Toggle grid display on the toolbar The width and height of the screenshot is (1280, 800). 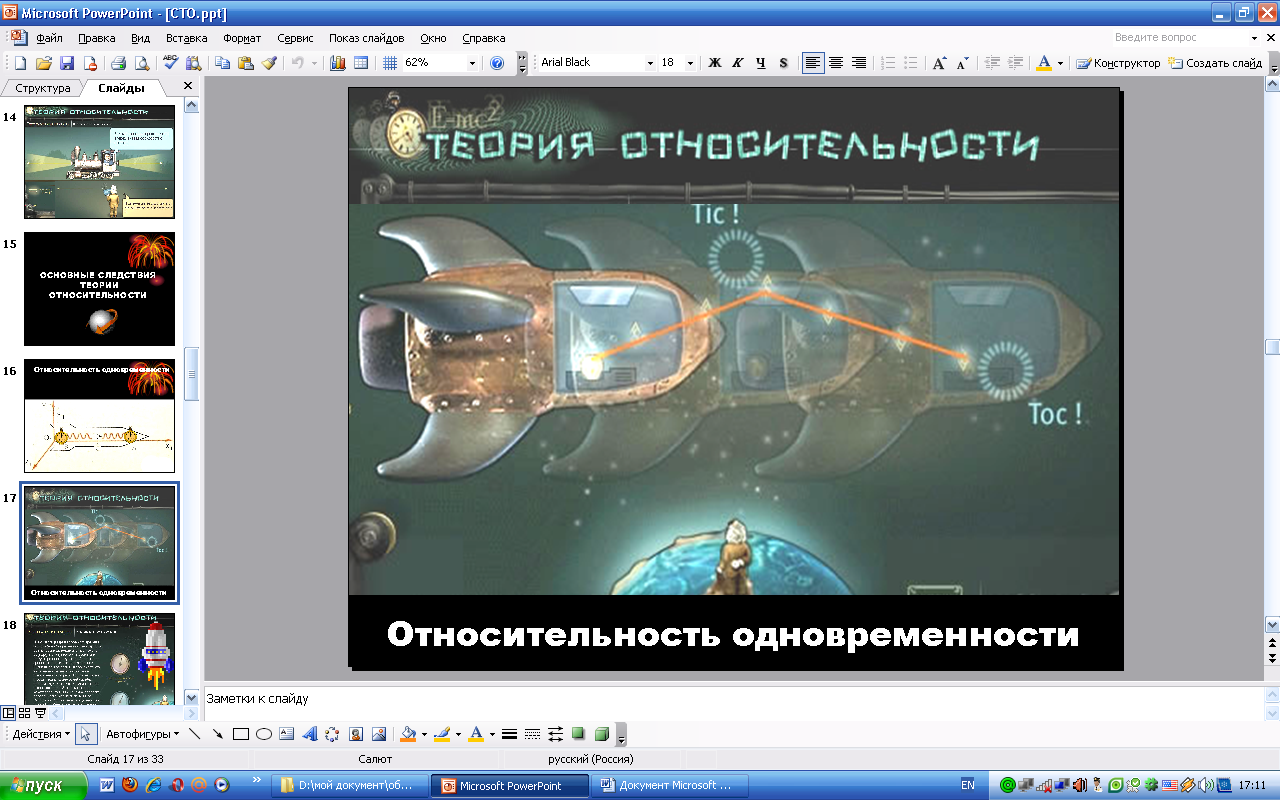click(x=390, y=63)
